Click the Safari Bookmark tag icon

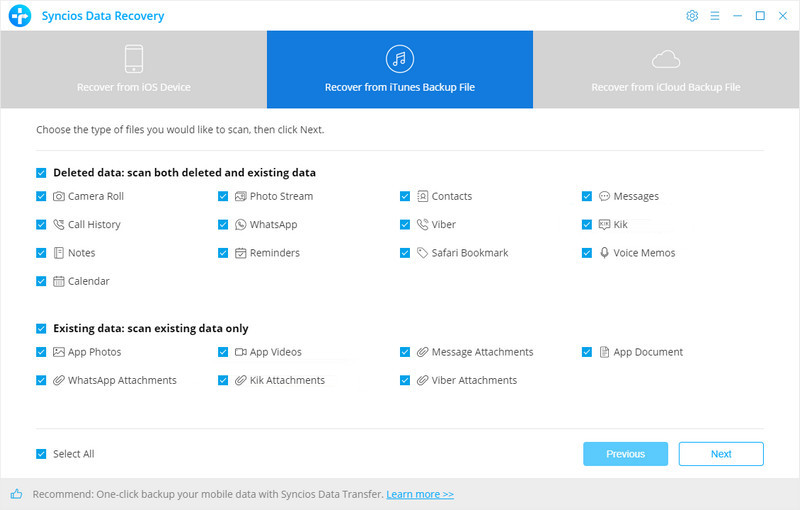coord(422,253)
